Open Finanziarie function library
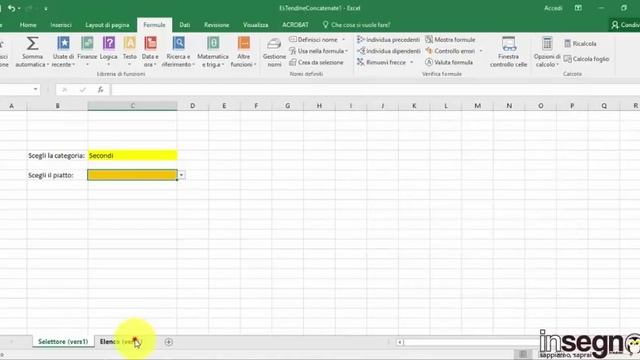This screenshot has width=640, height=360. (87, 51)
